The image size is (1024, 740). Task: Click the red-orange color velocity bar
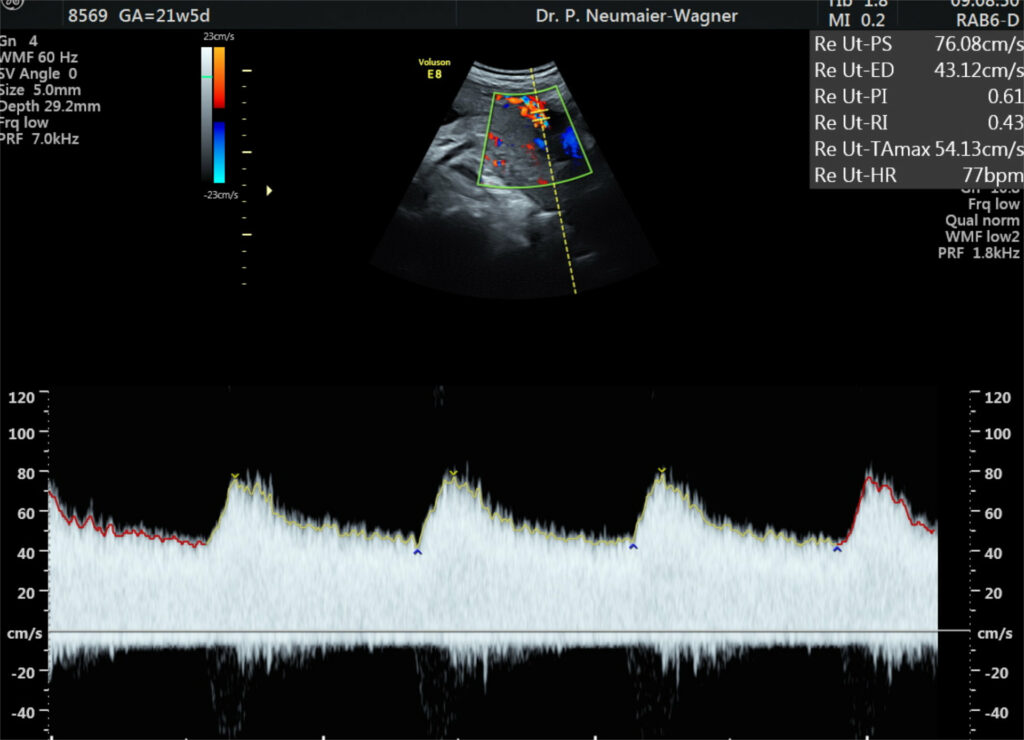[219, 77]
